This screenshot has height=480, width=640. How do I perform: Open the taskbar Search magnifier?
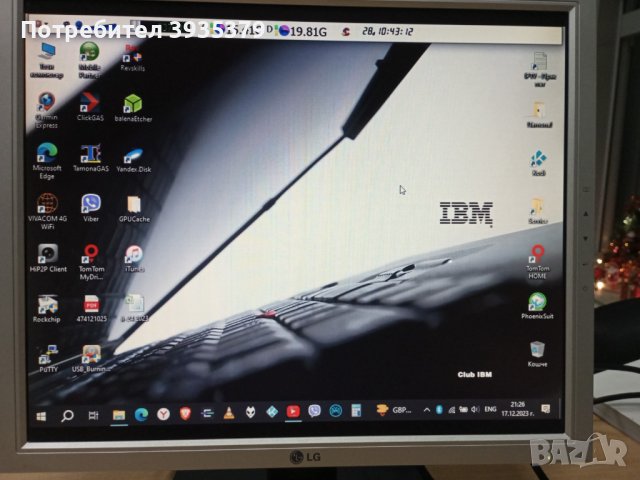tap(67, 414)
